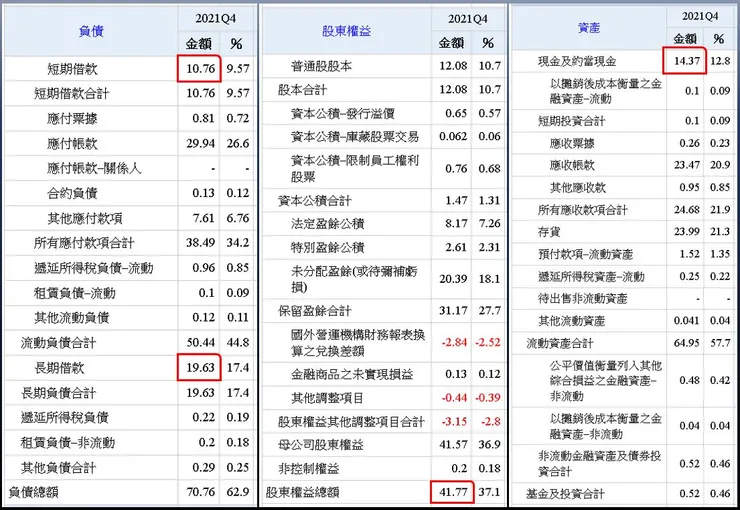Select 母公司股東權益 amount 41.57
This screenshot has width=740, height=510.
pos(453,445)
